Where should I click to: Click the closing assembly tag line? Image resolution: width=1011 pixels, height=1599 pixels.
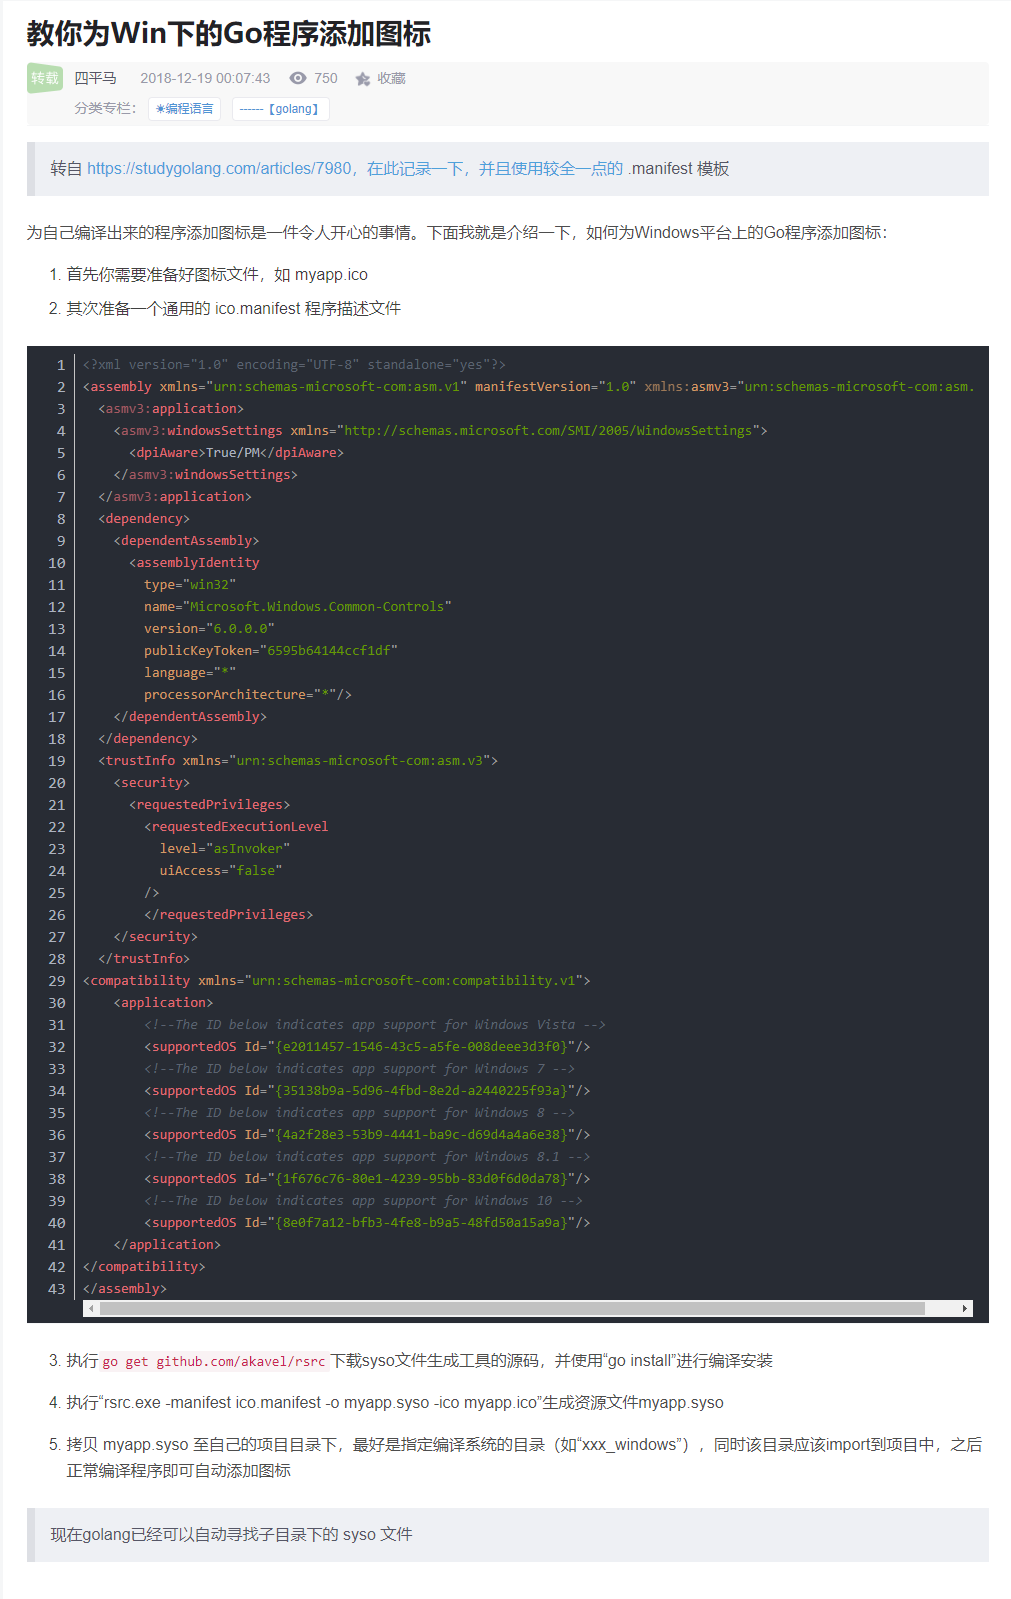pos(125,1289)
